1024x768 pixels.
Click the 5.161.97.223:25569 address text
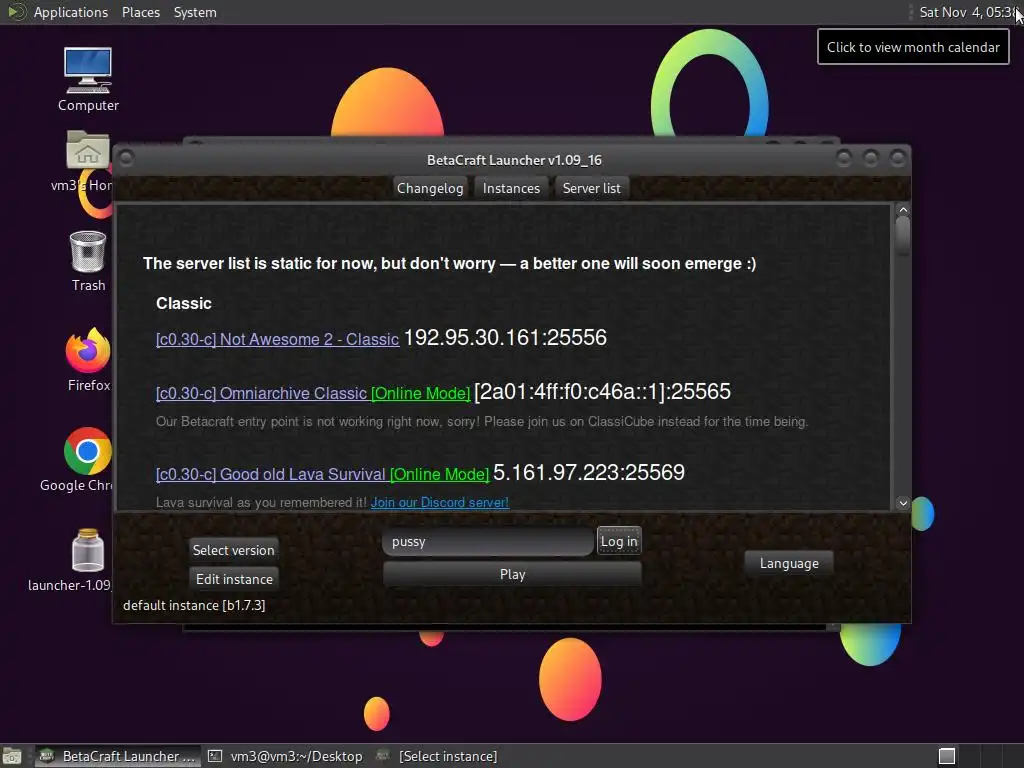pyautogui.click(x=589, y=472)
